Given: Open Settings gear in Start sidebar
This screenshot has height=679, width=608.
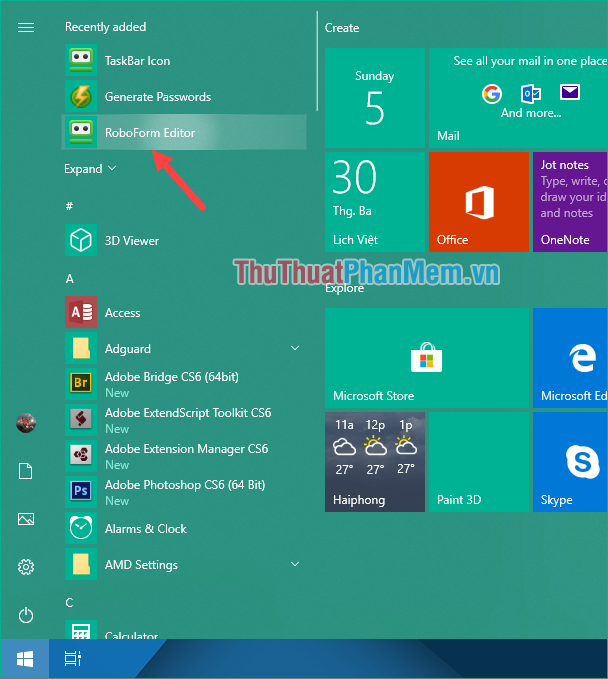Looking at the screenshot, I should point(26,567).
